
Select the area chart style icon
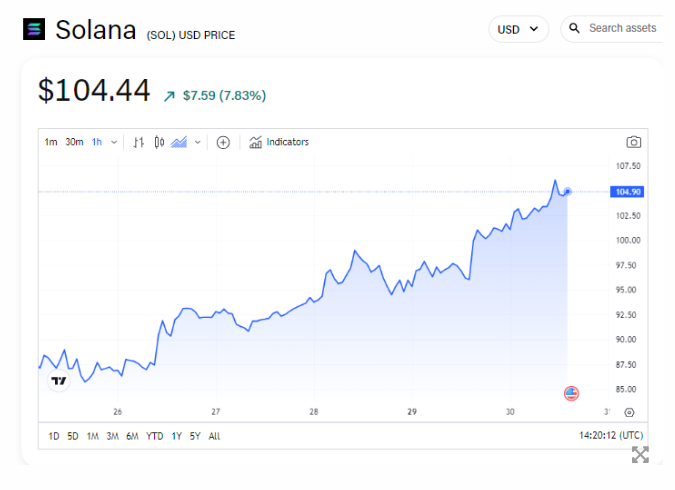pos(180,142)
